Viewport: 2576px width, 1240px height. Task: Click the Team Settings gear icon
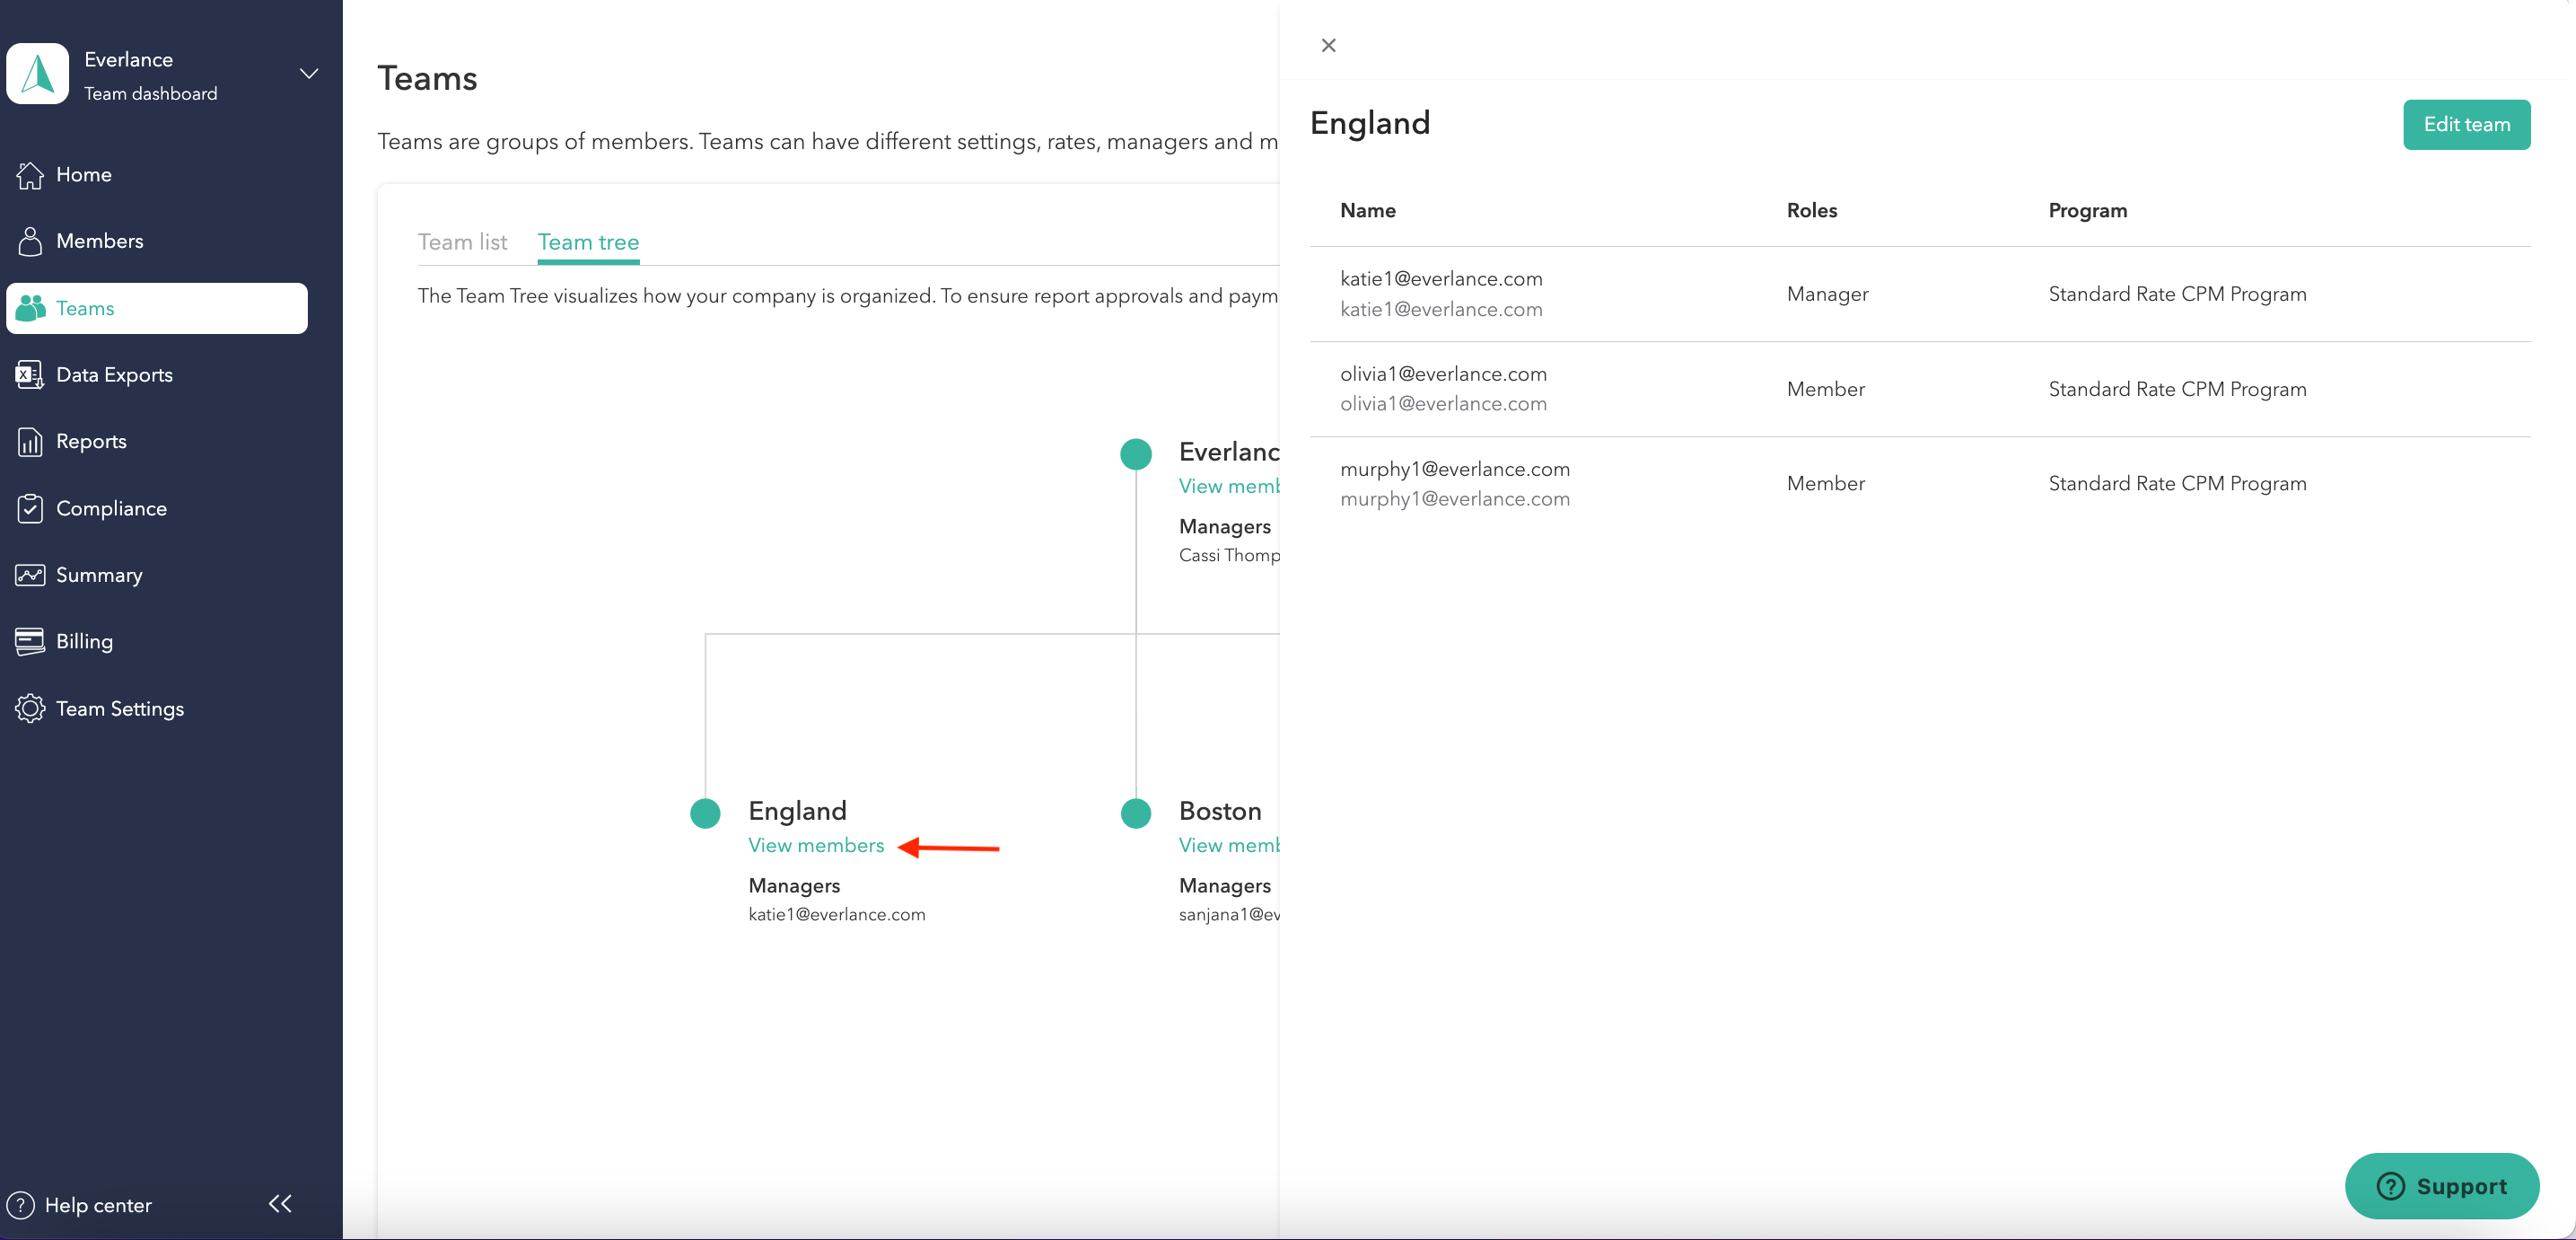coord(30,708)
